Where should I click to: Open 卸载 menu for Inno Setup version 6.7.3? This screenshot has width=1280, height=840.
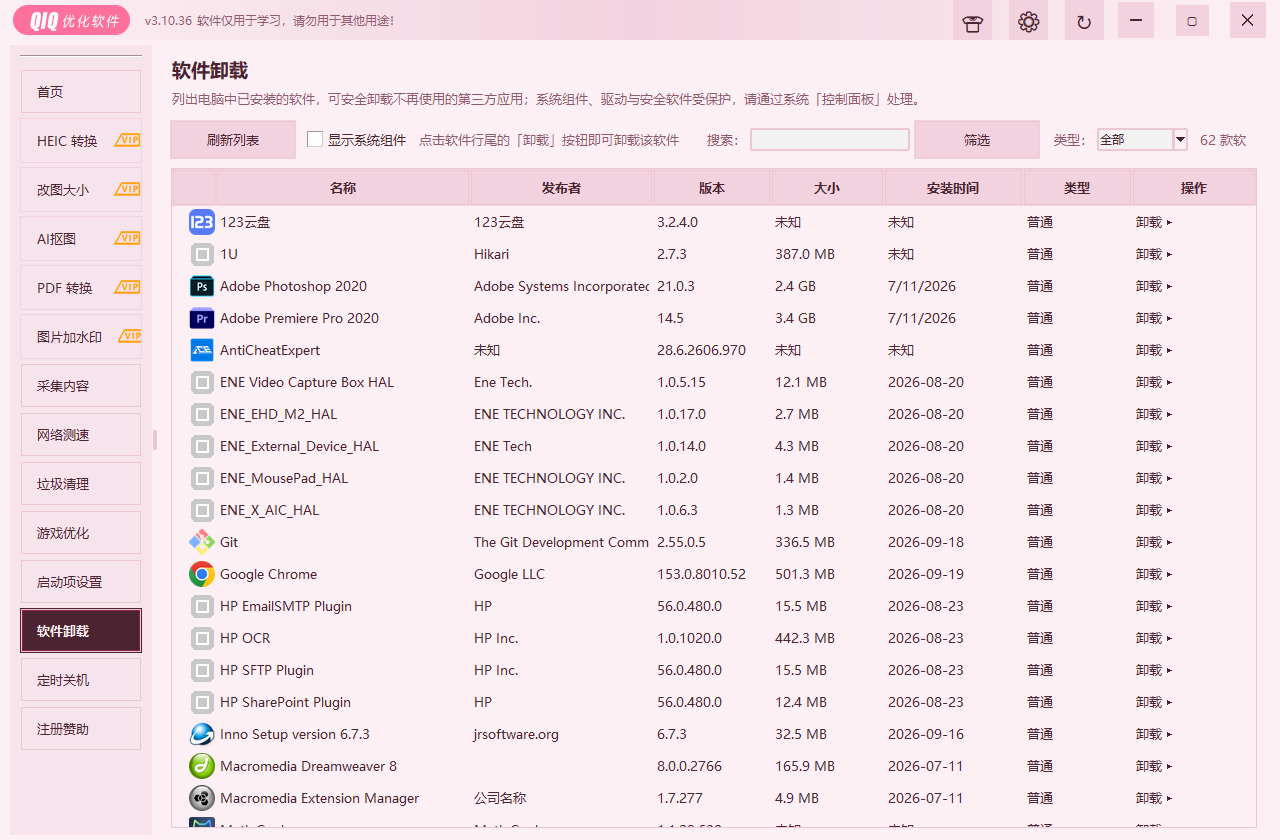[1154, 734]
